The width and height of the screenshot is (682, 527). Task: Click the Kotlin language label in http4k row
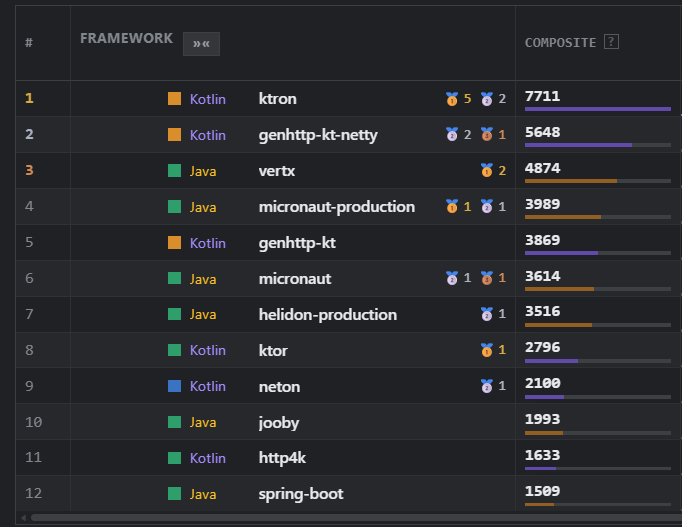point(207,458)
